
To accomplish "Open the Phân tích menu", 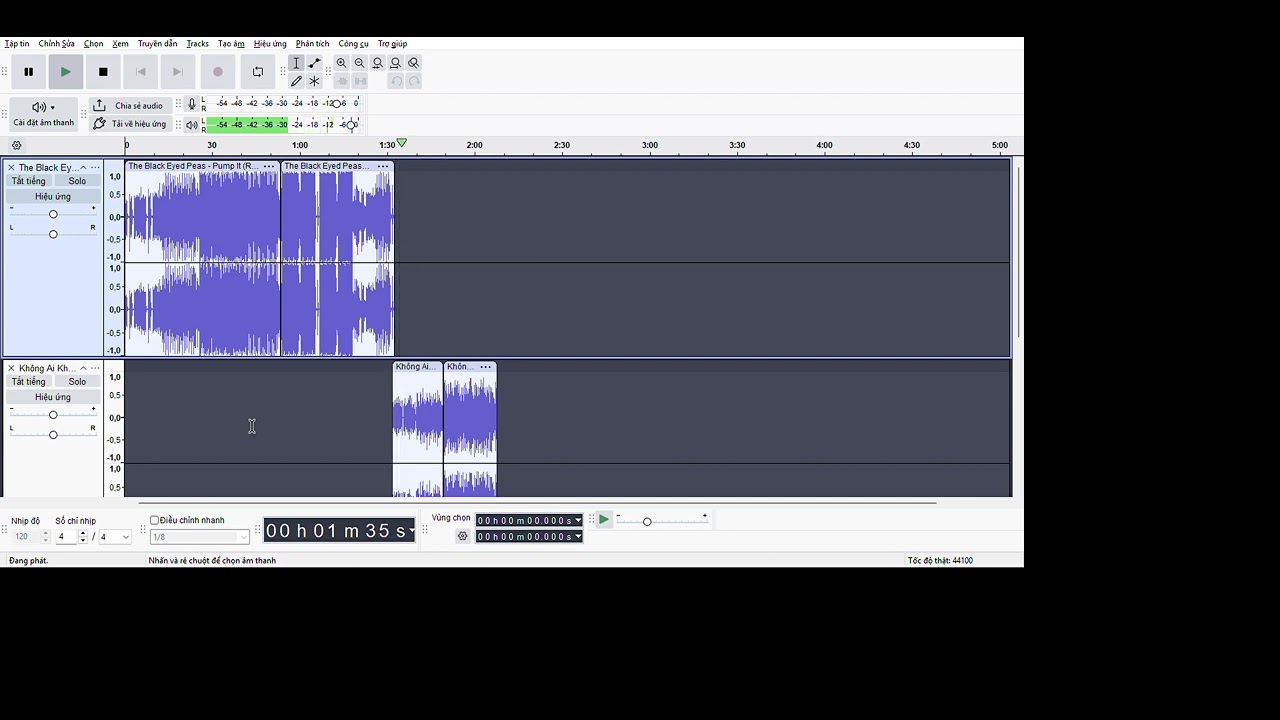I will pyautogui.click(x=312, y=44).
